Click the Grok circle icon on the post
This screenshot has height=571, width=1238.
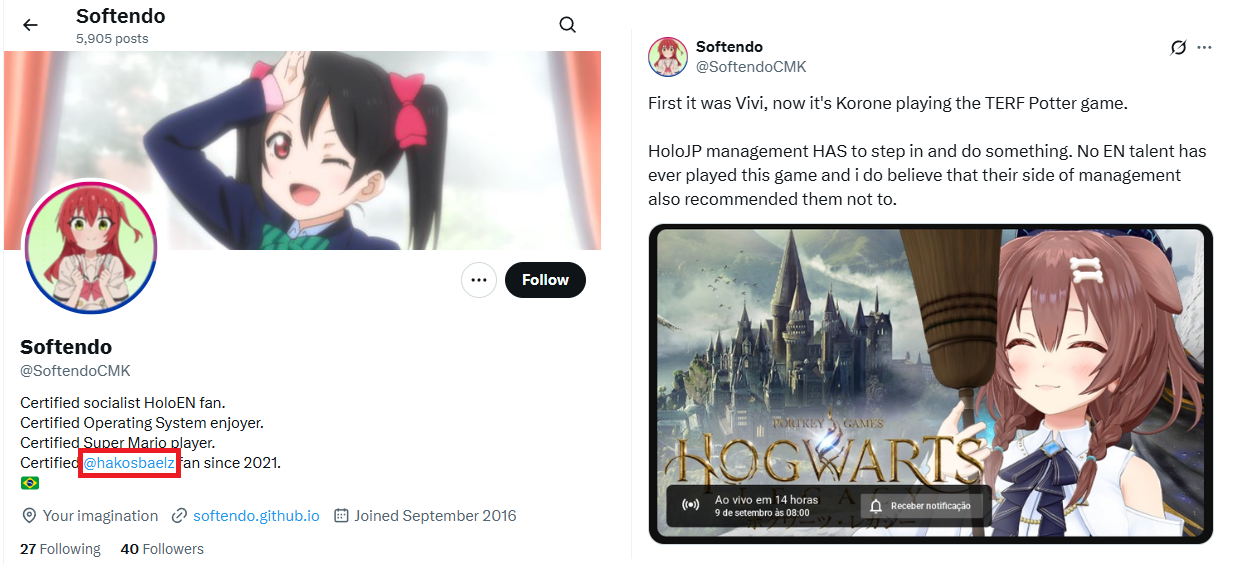(x=1178, y=47)
